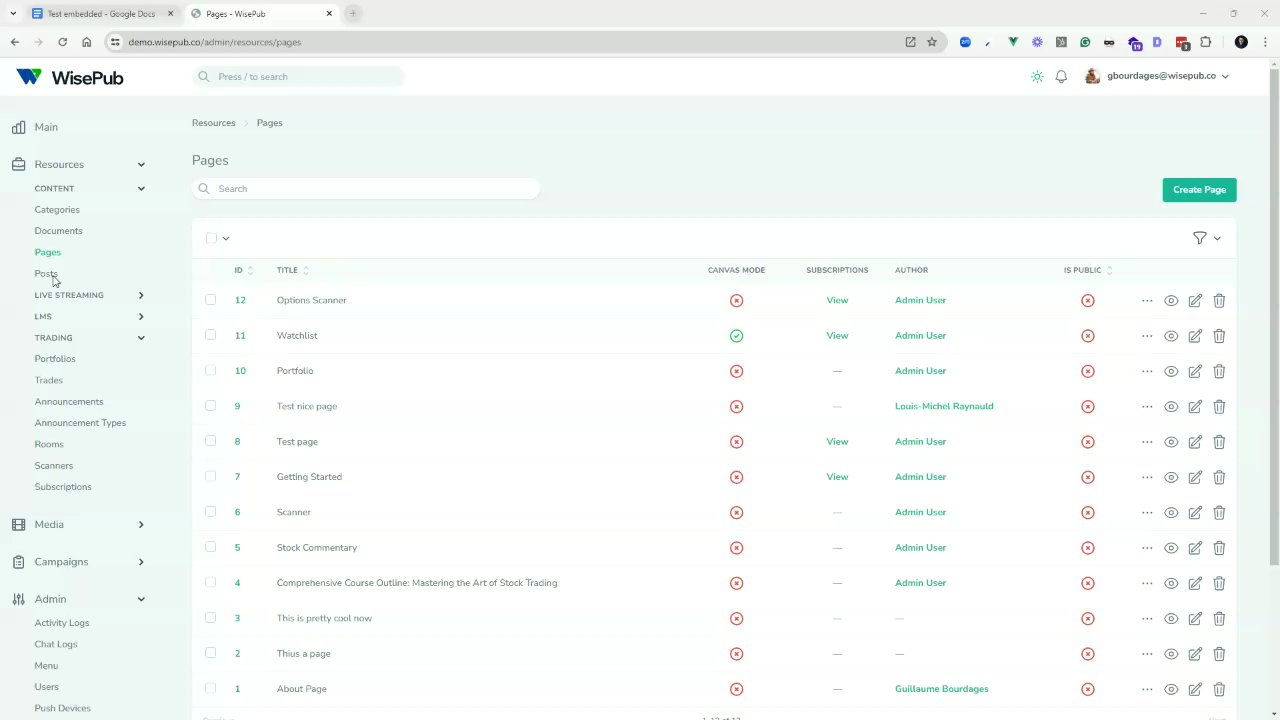View the Portfolio page using eye icon
The width and height of the screenshot is (1280, 720).
coord(1171,371)
